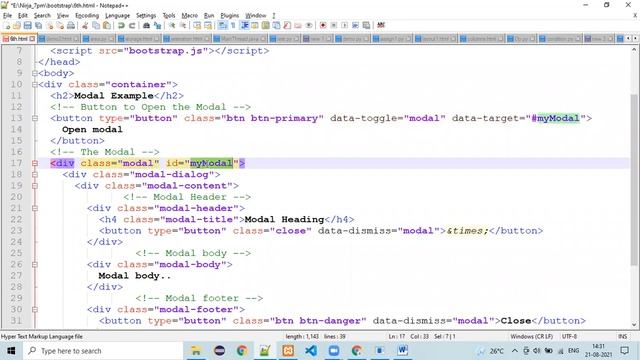Viewport: 640px width, 360px height.
Task: Click the User Defined Language icon
Action: pos(255,25)
